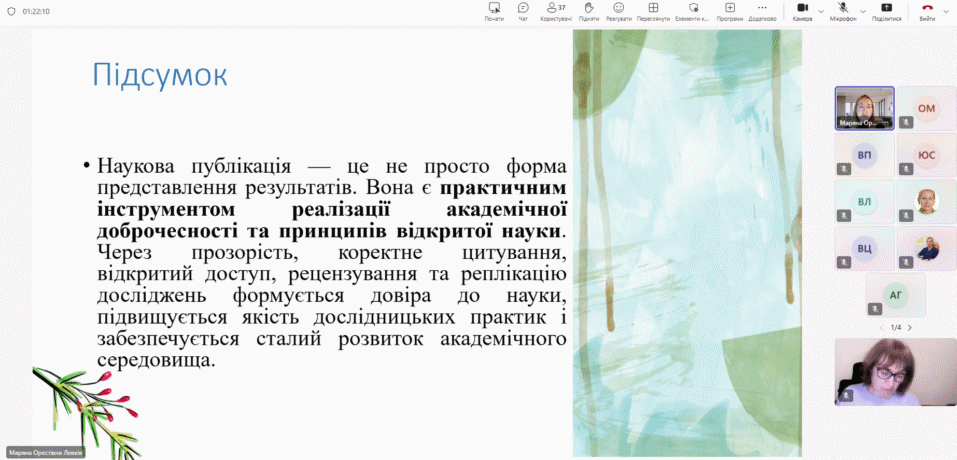Screen dimensions: 957x460
Task: Open the Чат (chat) panel
Action: 523,11
